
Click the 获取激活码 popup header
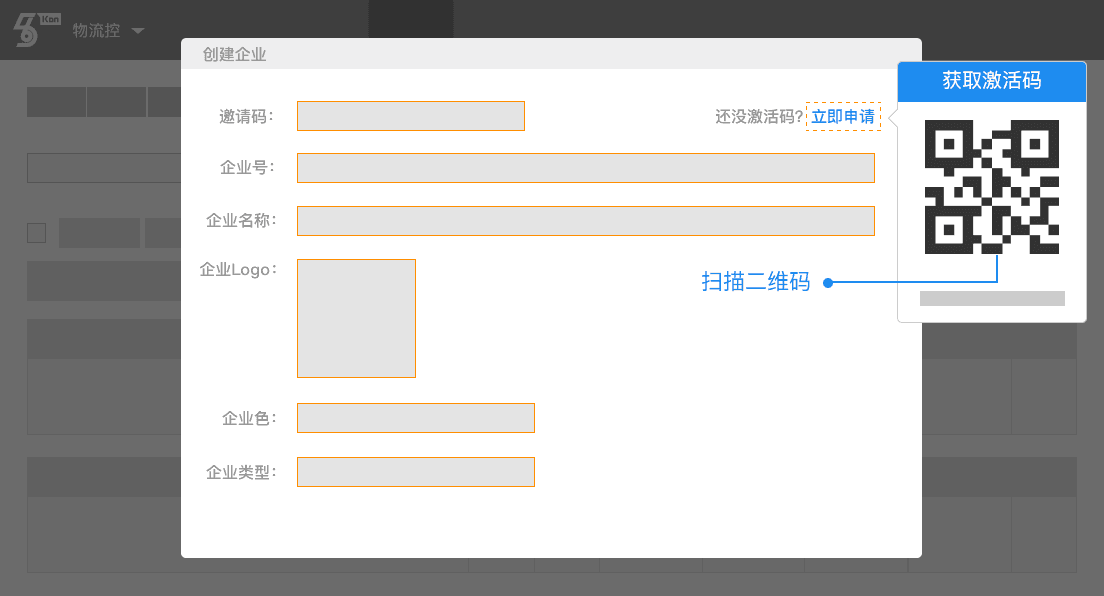[992, 81]
